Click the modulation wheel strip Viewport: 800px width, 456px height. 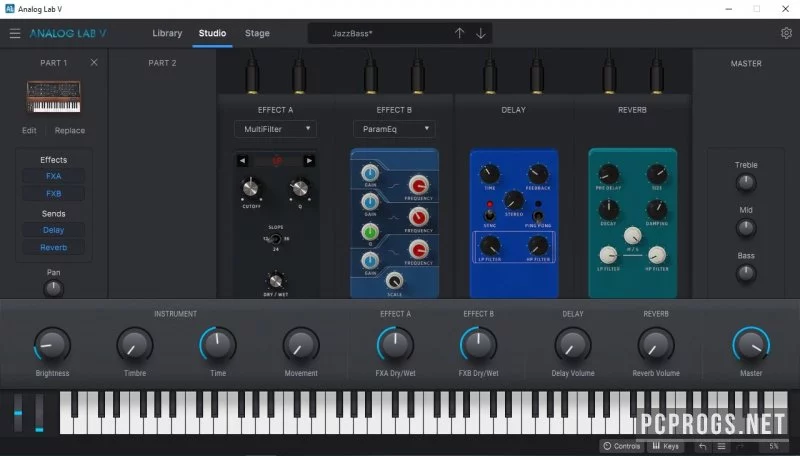coord(39,413)
